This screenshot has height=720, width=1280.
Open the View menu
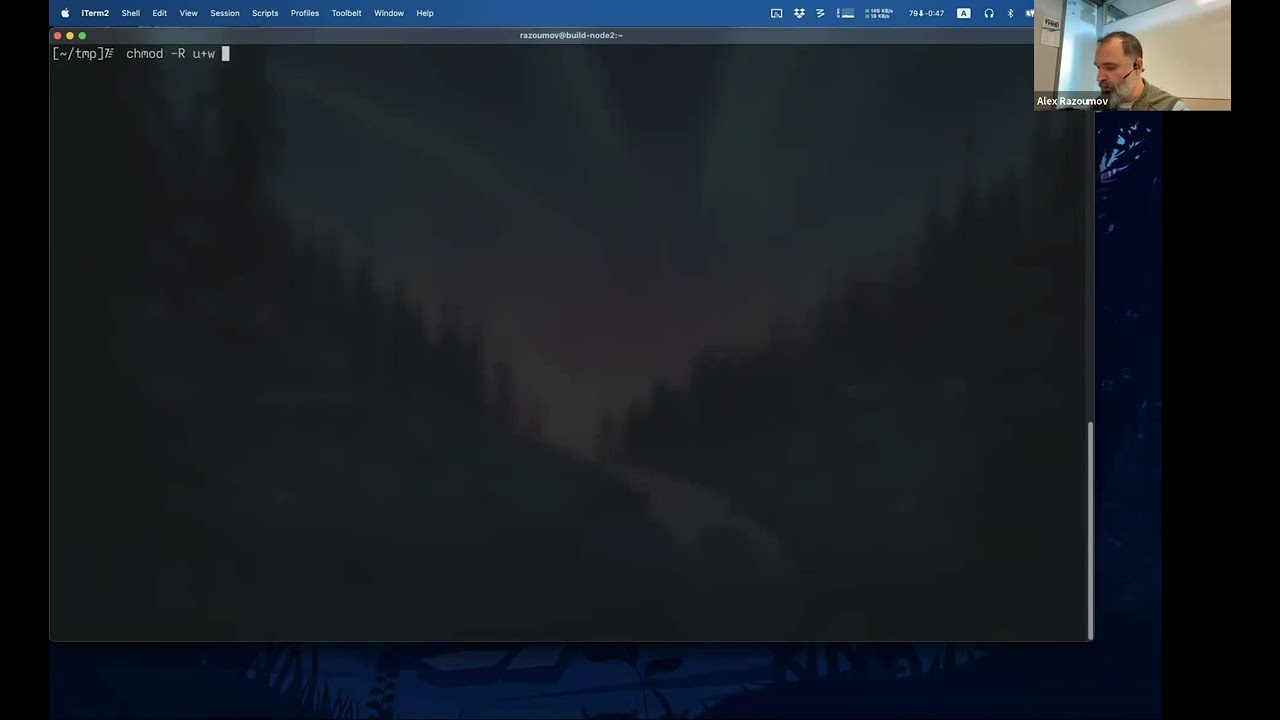(x=188, y=13)
